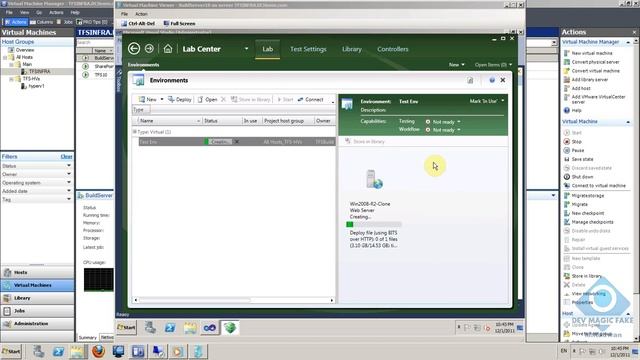Sort by the Status column header

point(222,121)
